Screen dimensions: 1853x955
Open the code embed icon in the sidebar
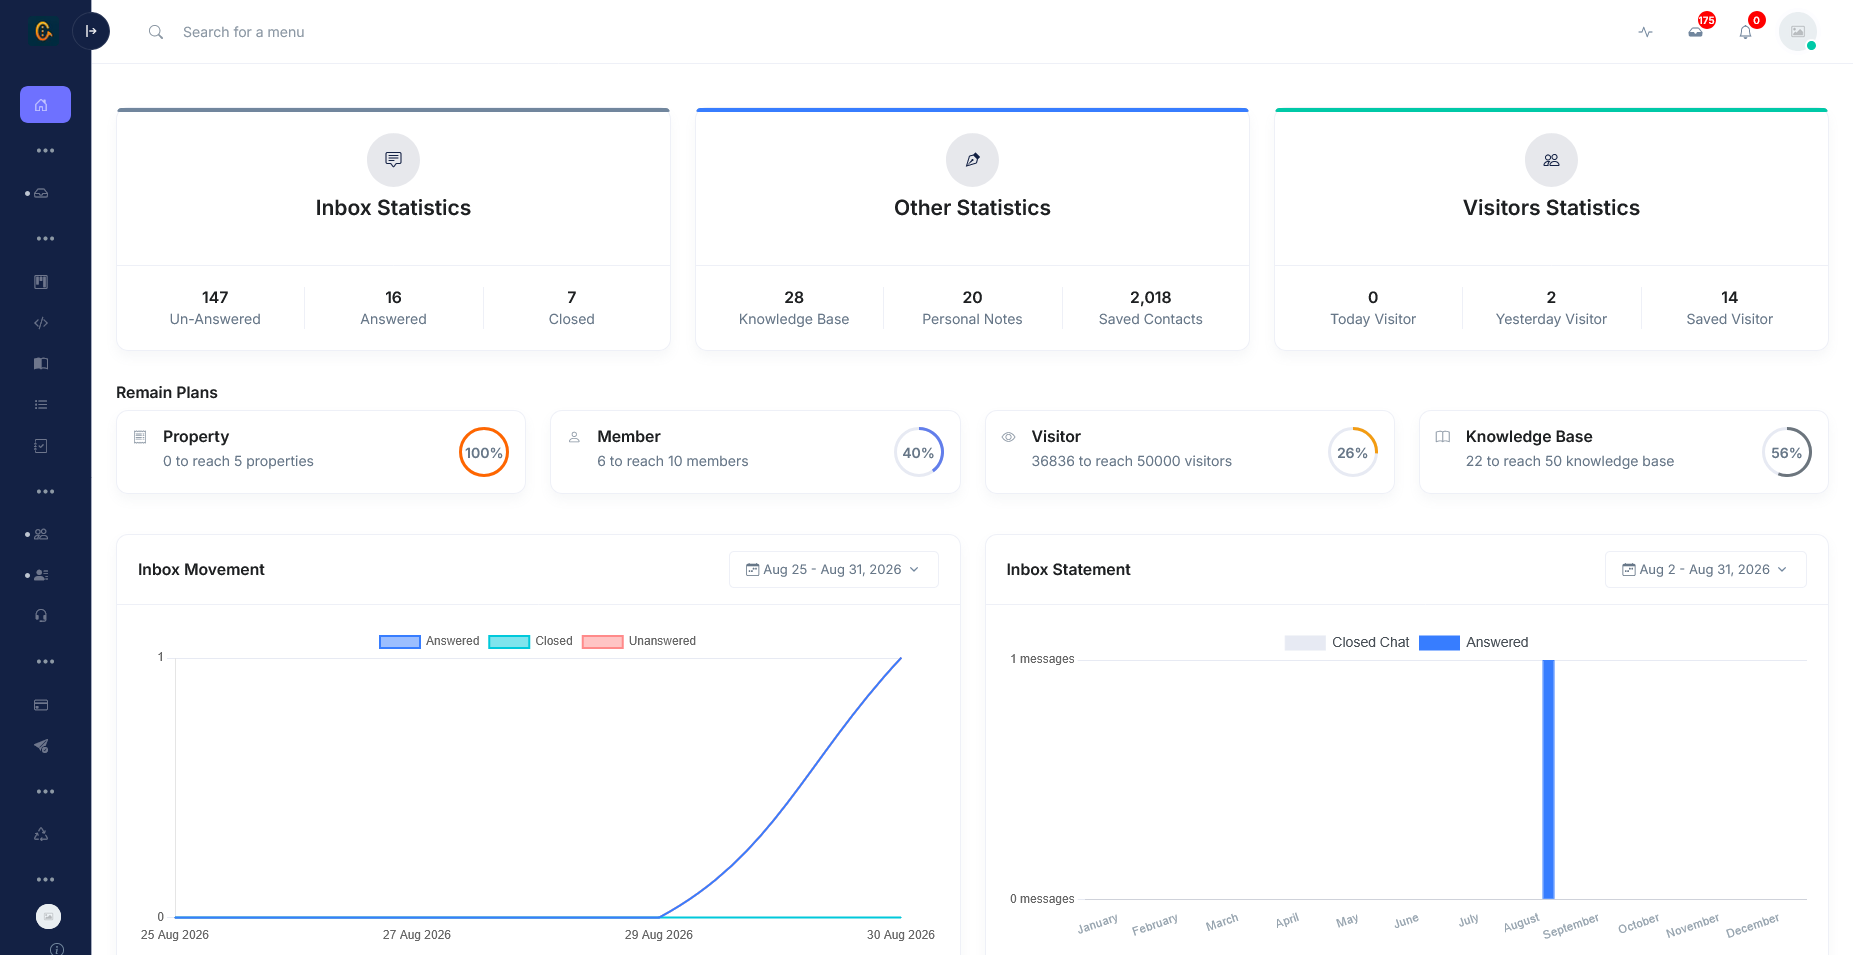point(41,323)
